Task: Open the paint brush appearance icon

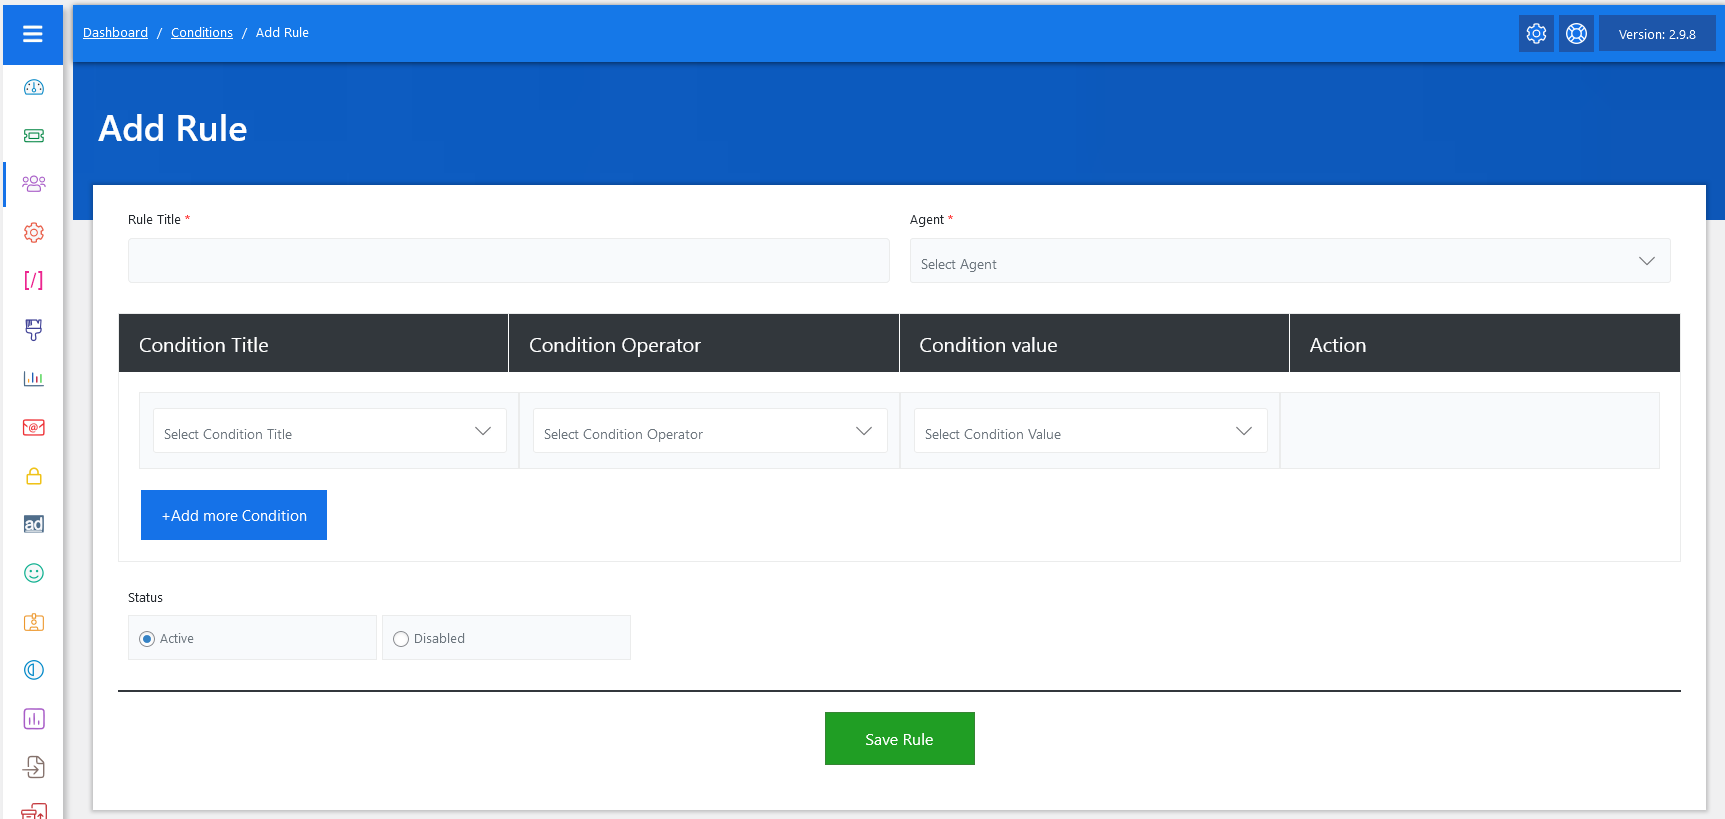Action: point(33,329)
